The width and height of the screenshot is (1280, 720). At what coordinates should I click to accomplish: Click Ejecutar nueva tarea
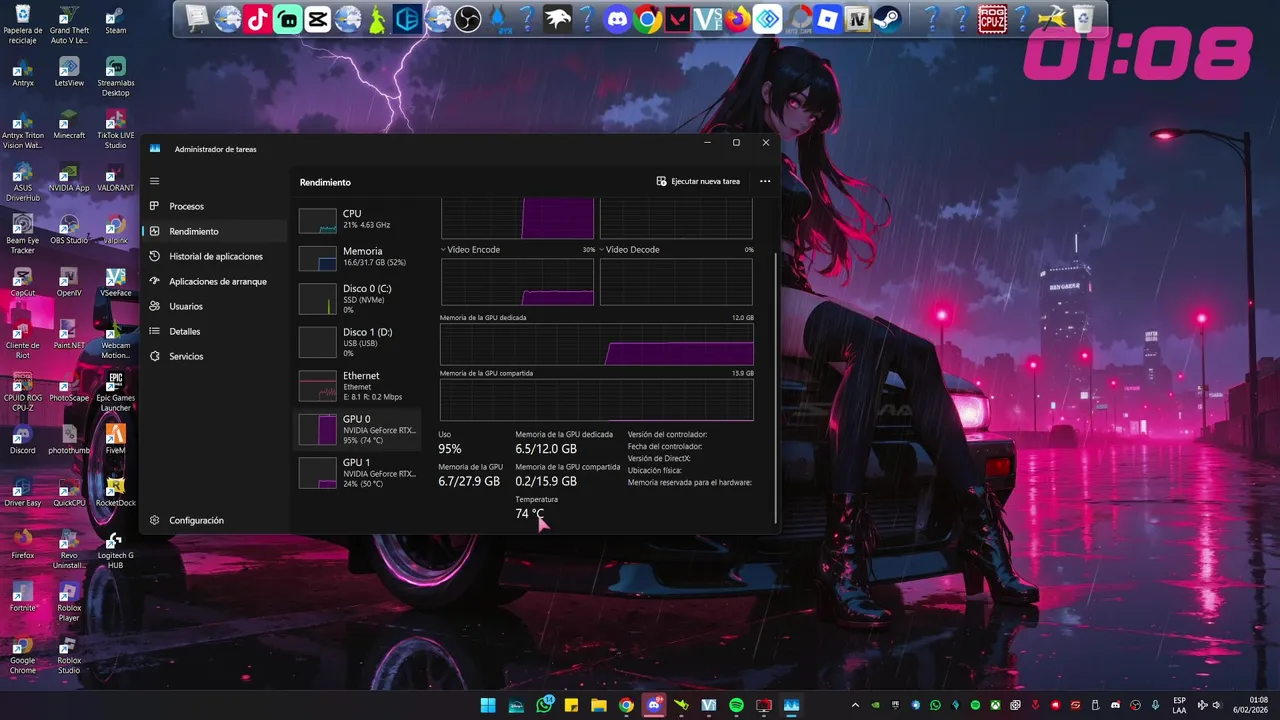(698, 181)
